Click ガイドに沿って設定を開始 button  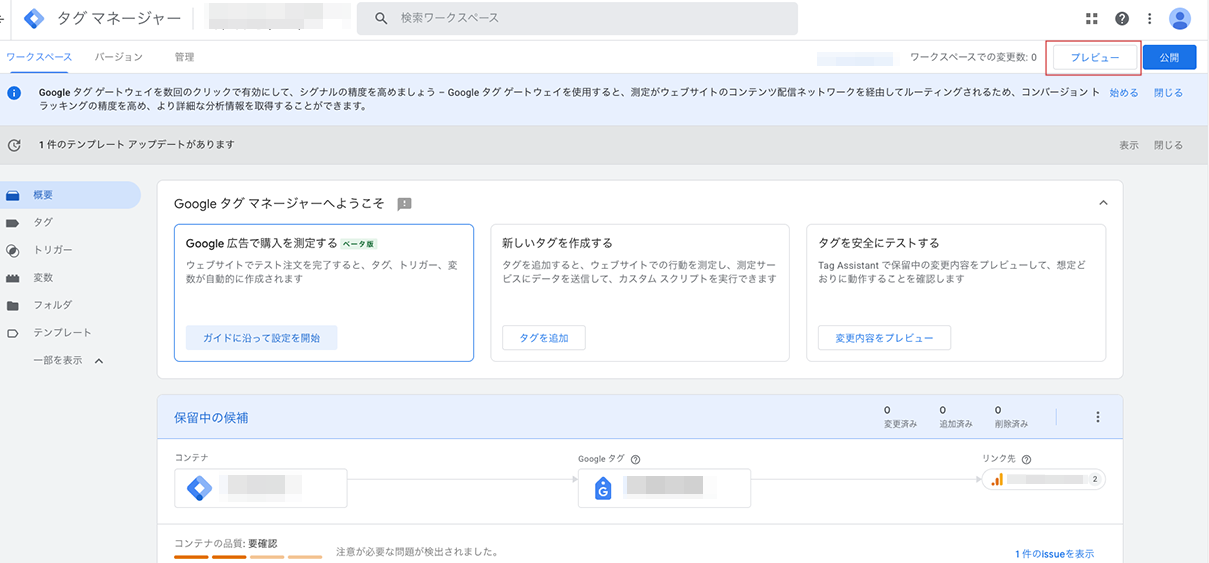point(262,338)
